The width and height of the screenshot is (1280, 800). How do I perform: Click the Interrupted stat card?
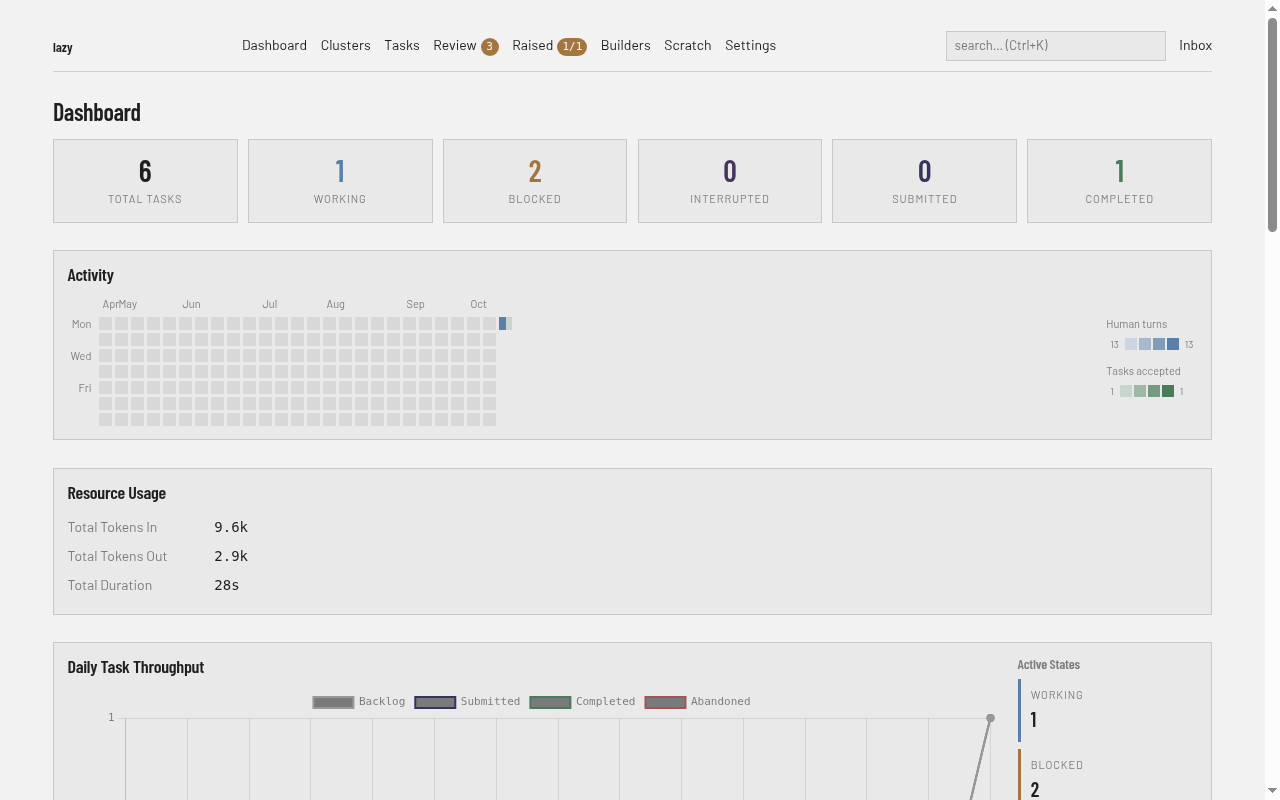(x=730, y=181)
